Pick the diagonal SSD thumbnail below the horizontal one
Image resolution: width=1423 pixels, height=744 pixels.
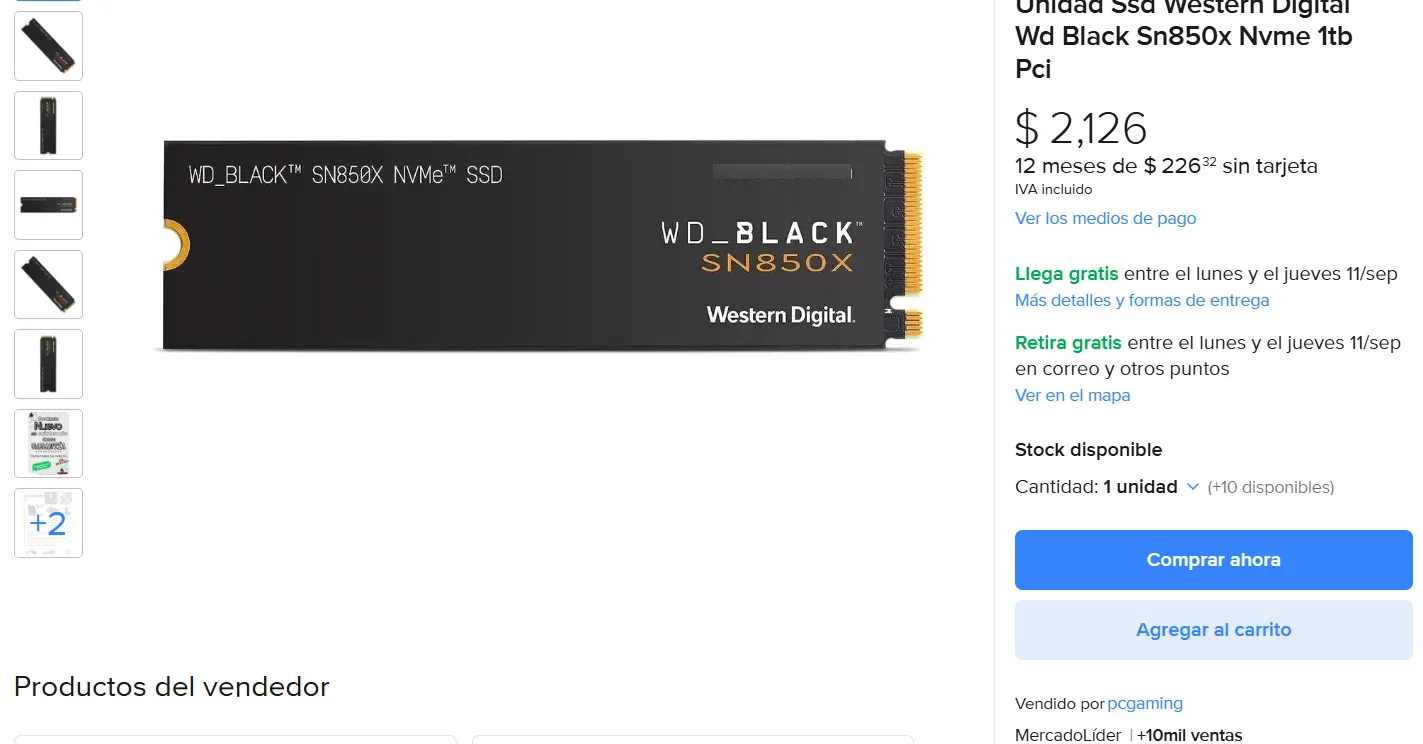48,284
